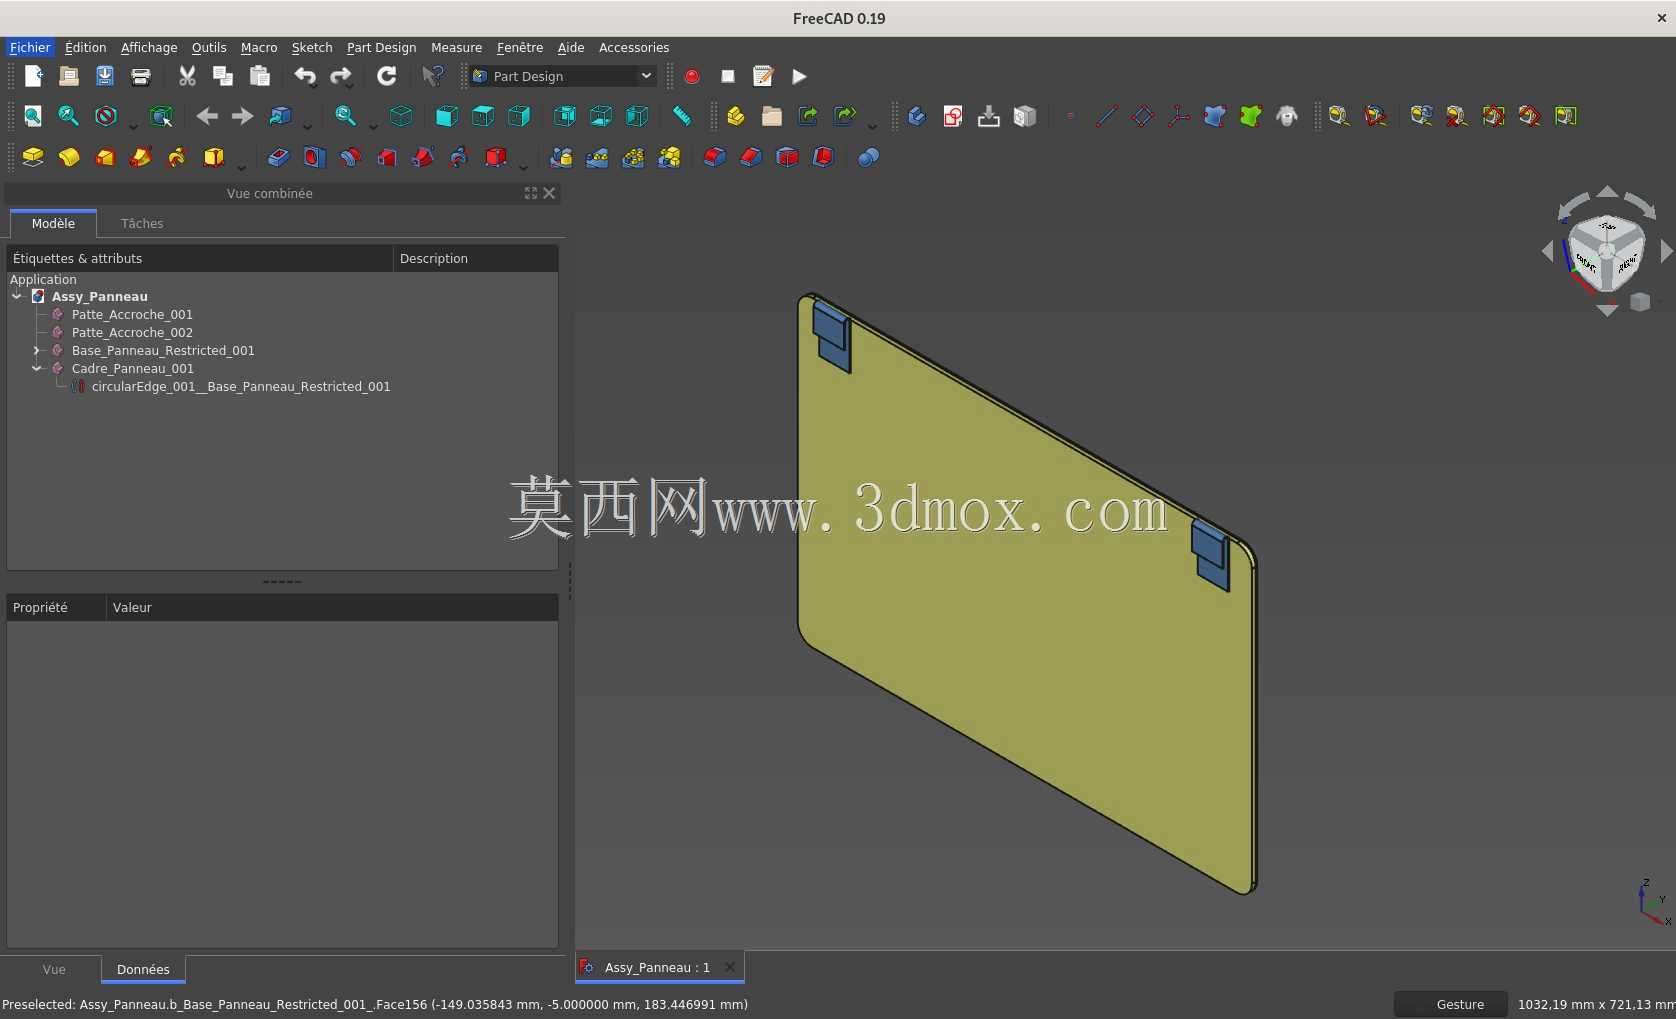The height and width of the screenshot is (1019, 1676).
Task: Select Patte_Accroche_002 in the model tree
Action: coord(132,332)
